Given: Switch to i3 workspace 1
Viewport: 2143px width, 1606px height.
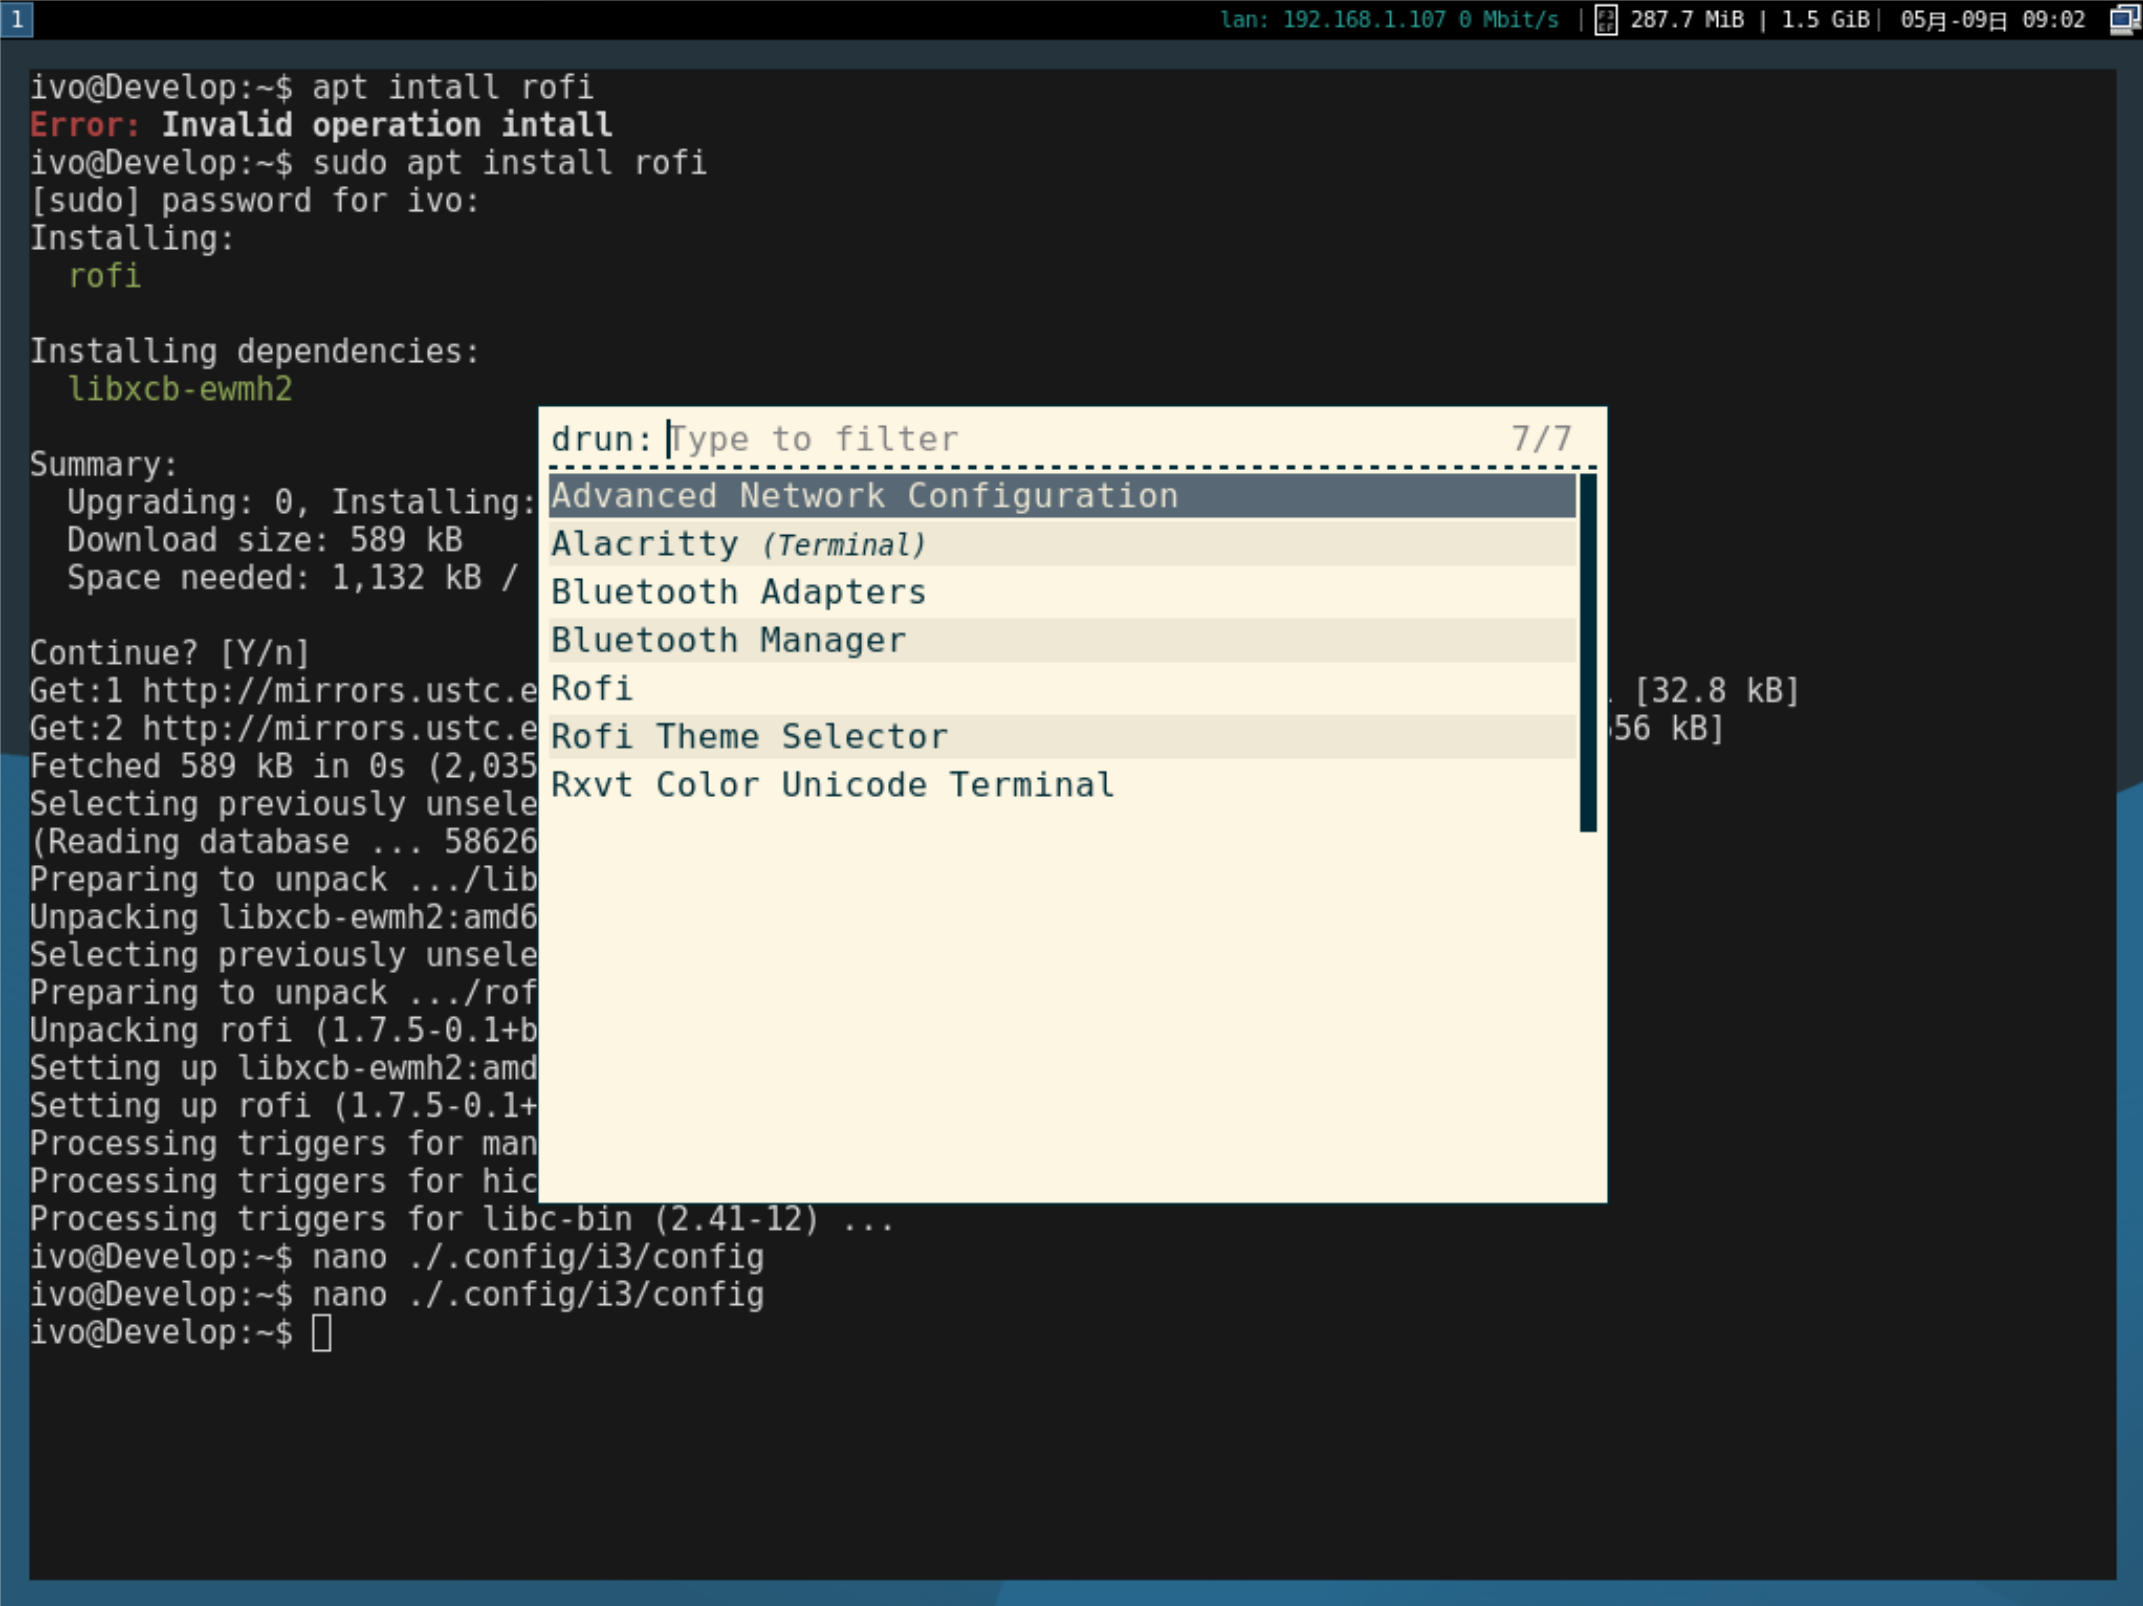Looking at the screenshot, I should point(17,19).
